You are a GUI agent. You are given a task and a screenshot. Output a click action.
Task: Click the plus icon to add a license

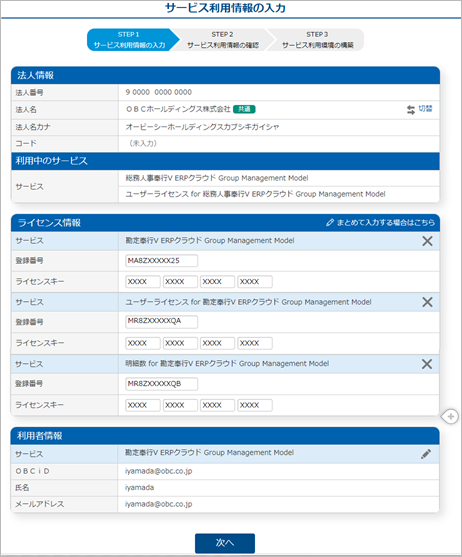click(450, 416)
